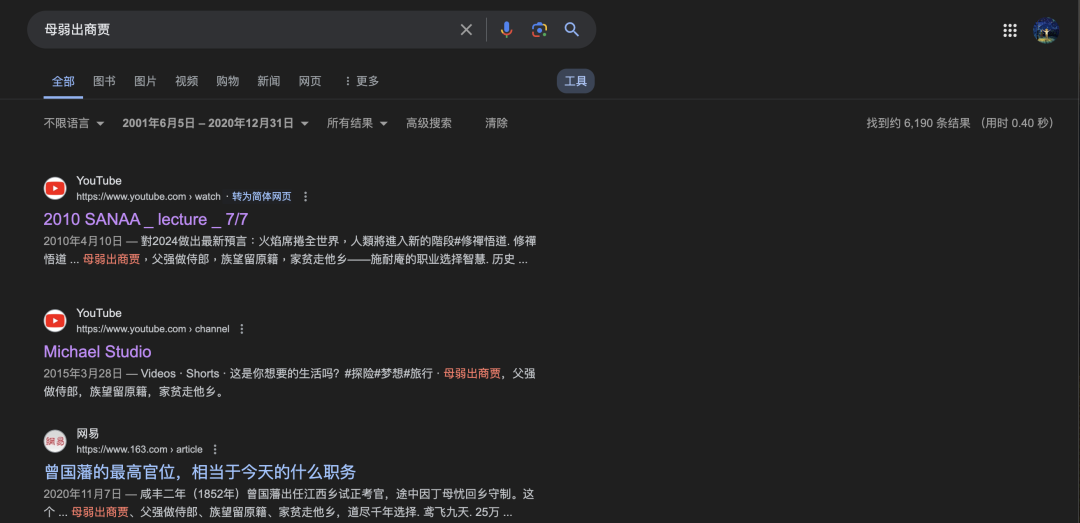Switch to the 网页 tab
The height and width of the screenshot is (523, 1080).
point(310,81)
